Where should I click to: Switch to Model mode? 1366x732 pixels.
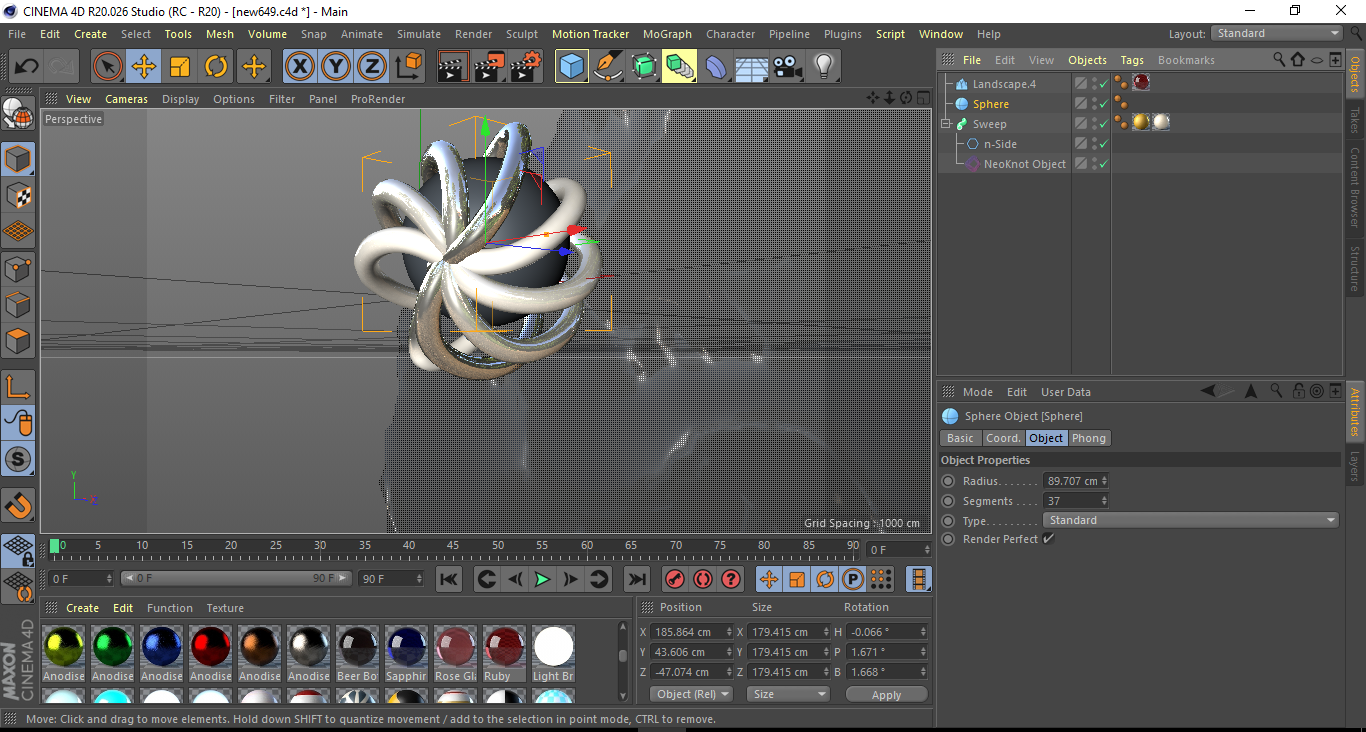pyautogui.click(x=18, y=160)
